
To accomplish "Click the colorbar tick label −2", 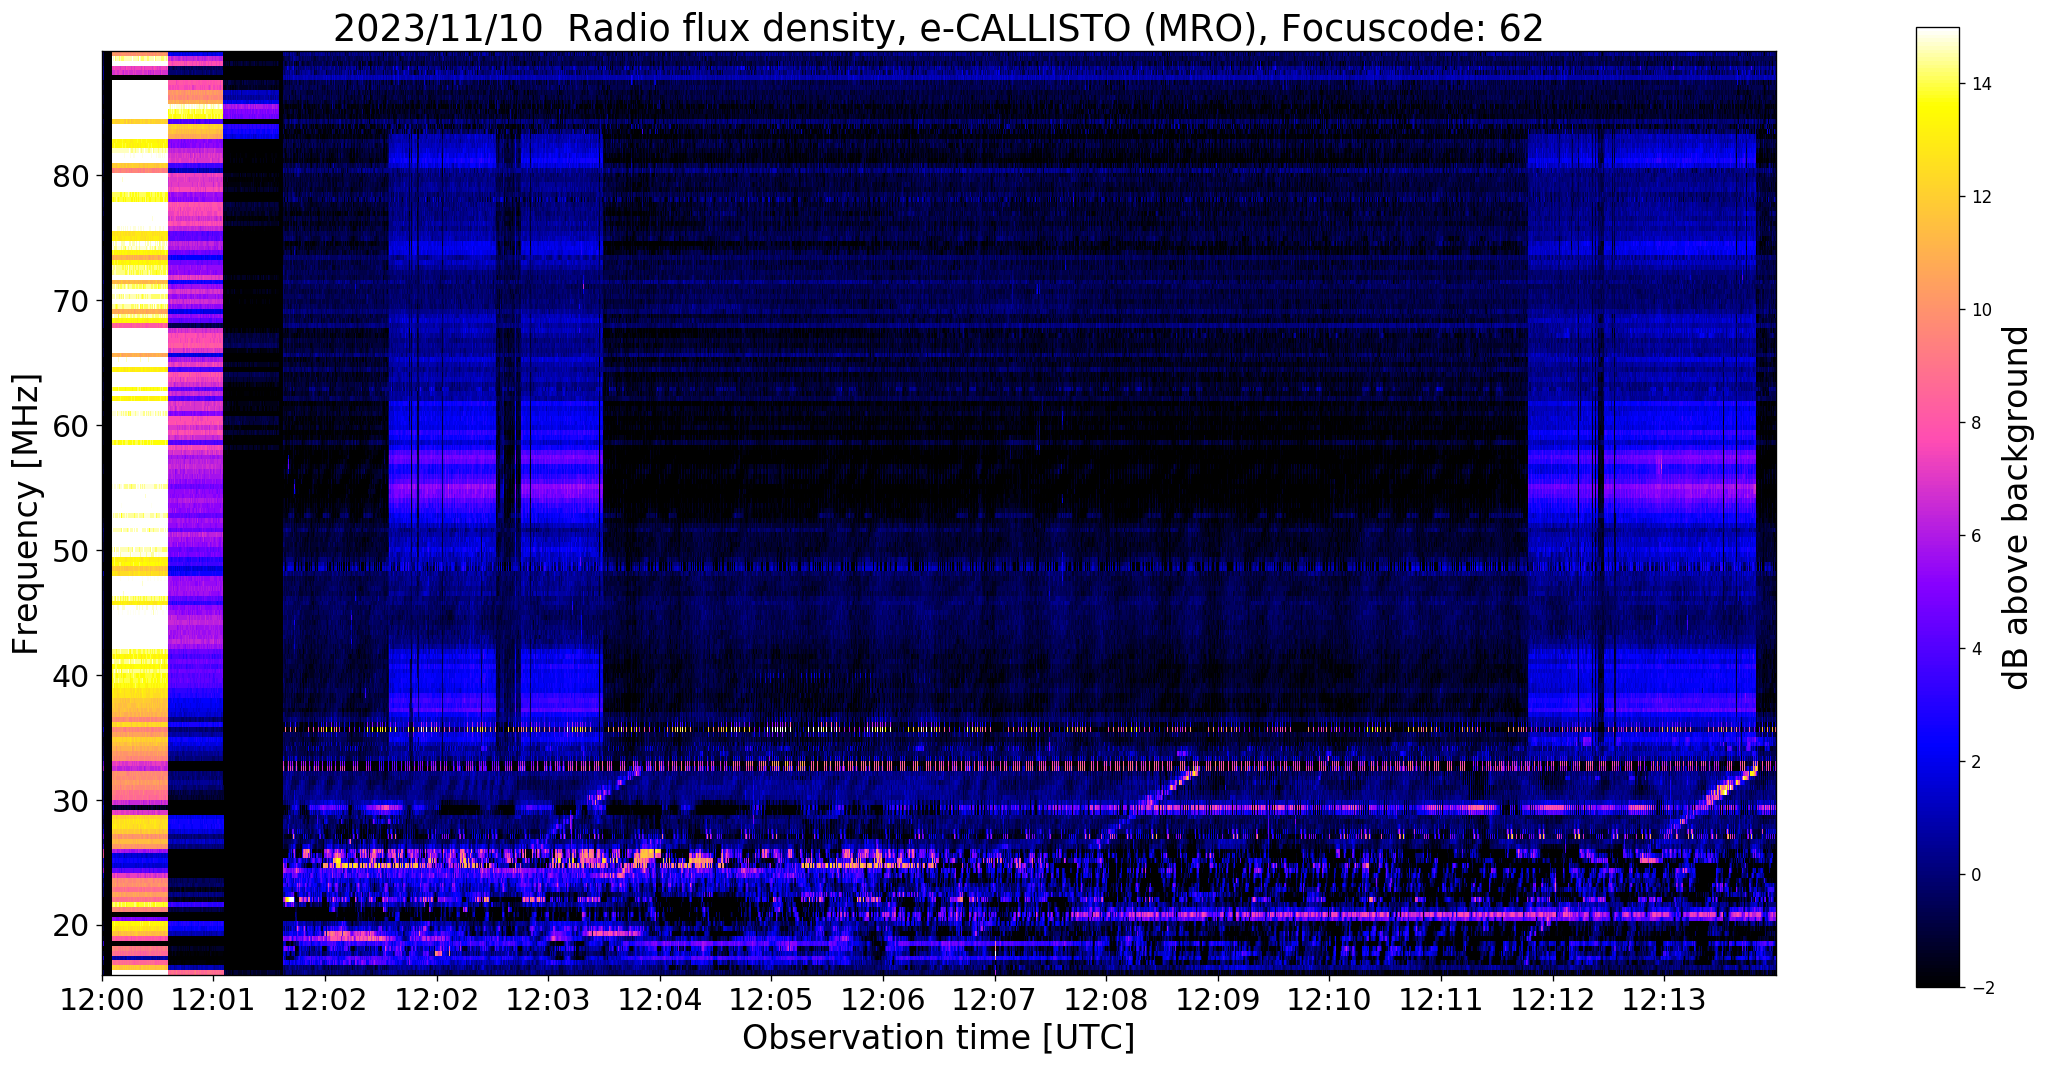I will pos(1981,988).
